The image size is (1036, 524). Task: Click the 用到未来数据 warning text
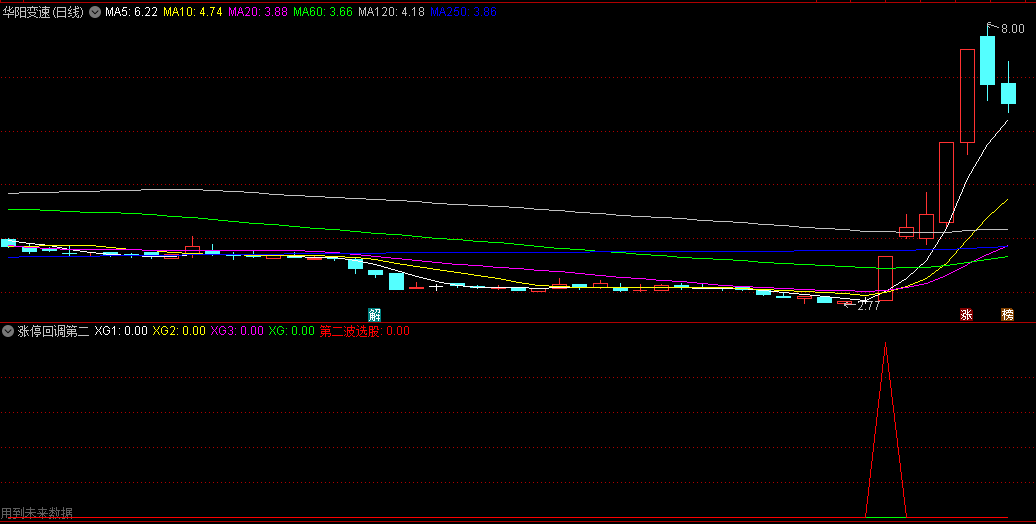[x=37, y=513]
